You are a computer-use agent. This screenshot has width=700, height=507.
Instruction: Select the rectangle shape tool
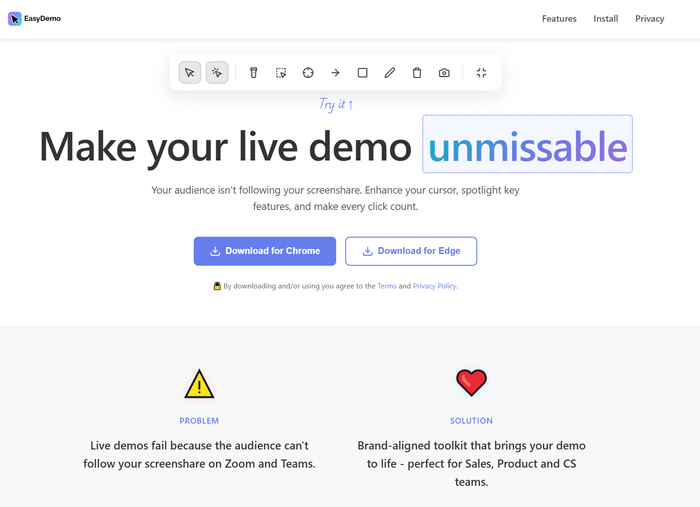tap(363, 73)
